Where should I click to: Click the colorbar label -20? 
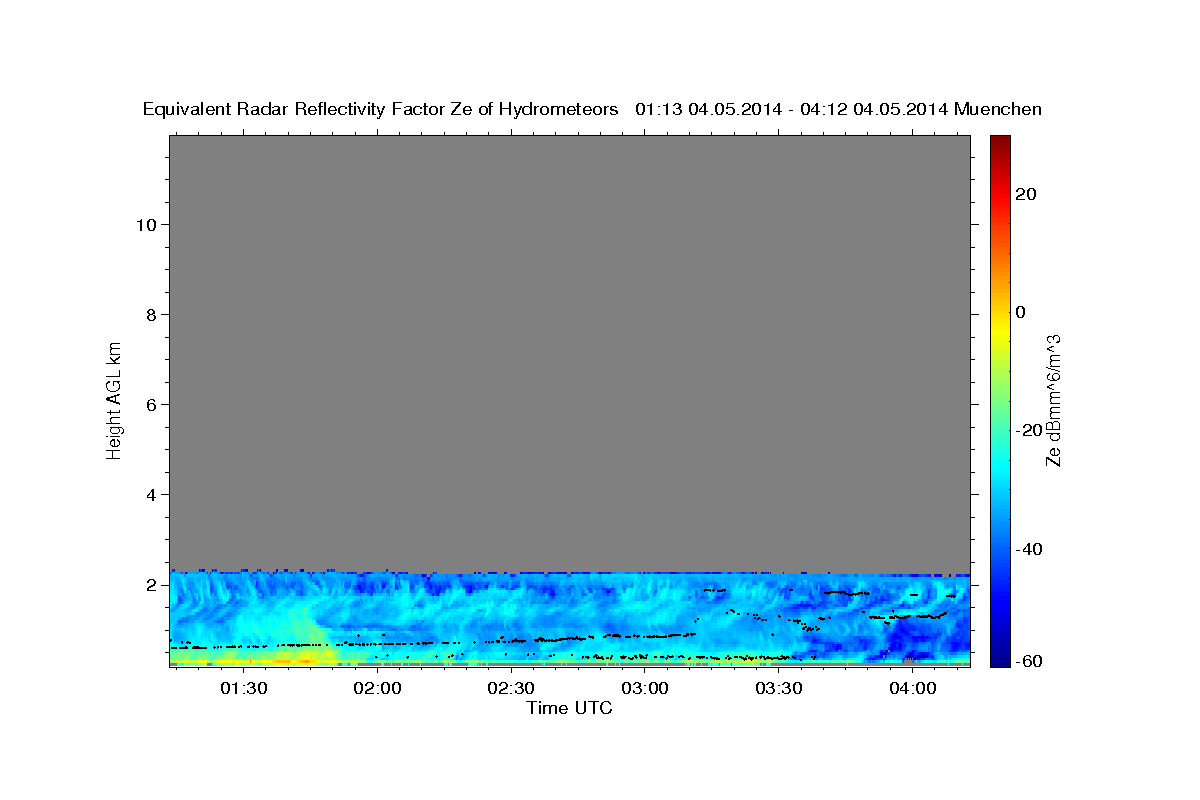[1031, 430]
